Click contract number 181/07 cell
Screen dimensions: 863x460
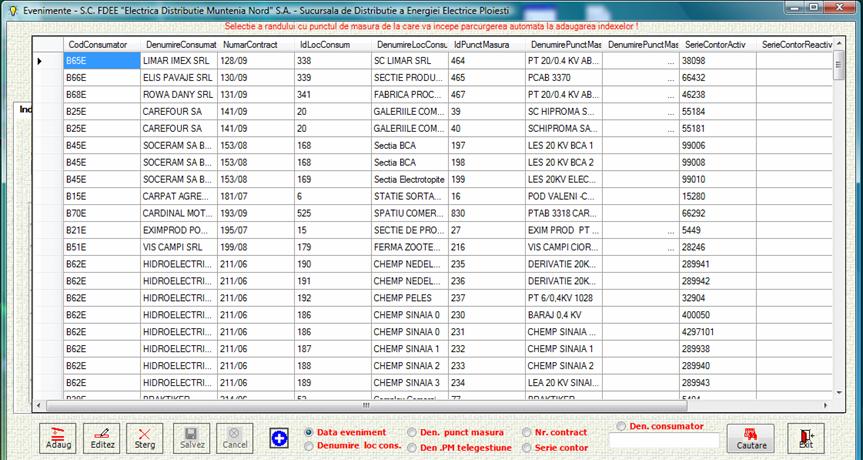click(256, 196)
